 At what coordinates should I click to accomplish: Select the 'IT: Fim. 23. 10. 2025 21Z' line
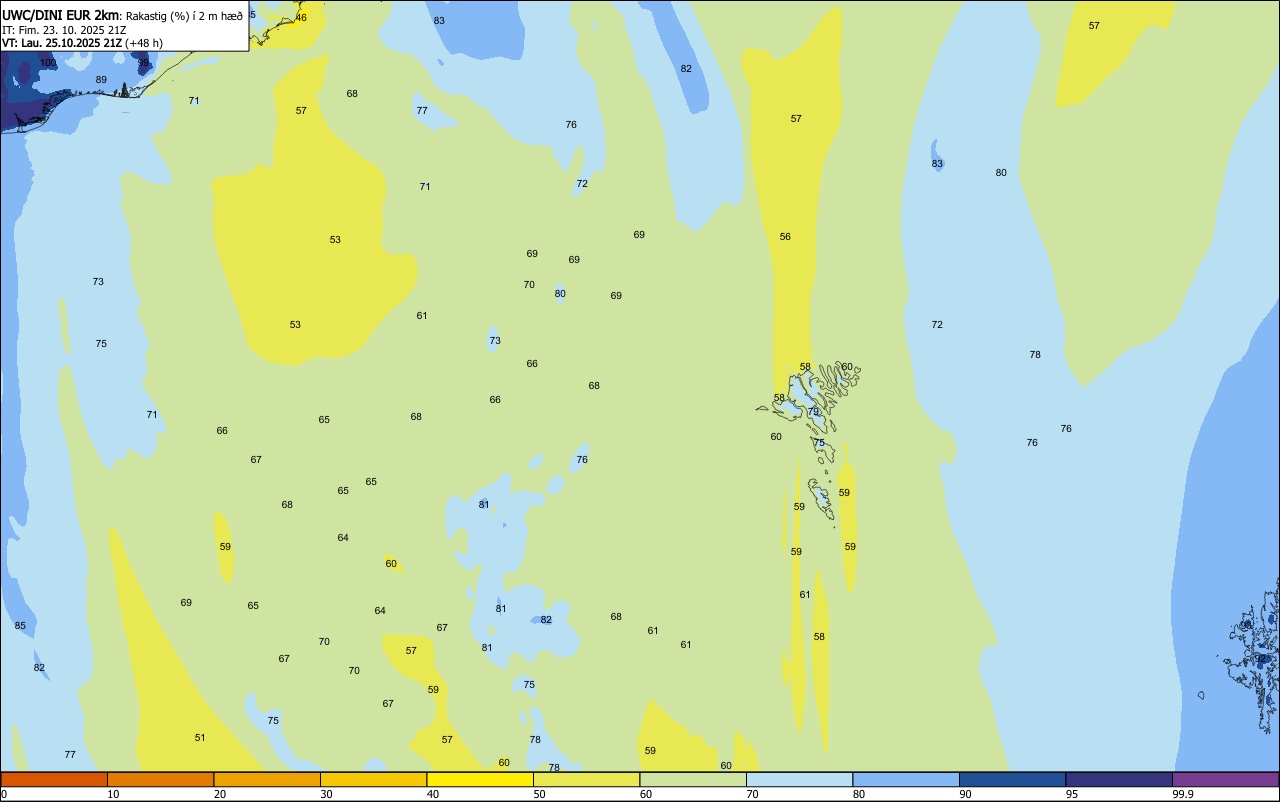[64, 29]
